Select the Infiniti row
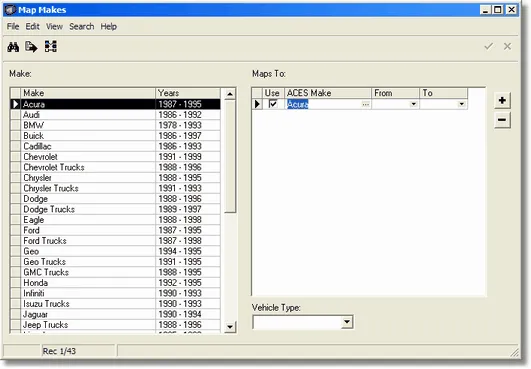The height and width of the screenshot is (369, 531). [x=115, y=293]
